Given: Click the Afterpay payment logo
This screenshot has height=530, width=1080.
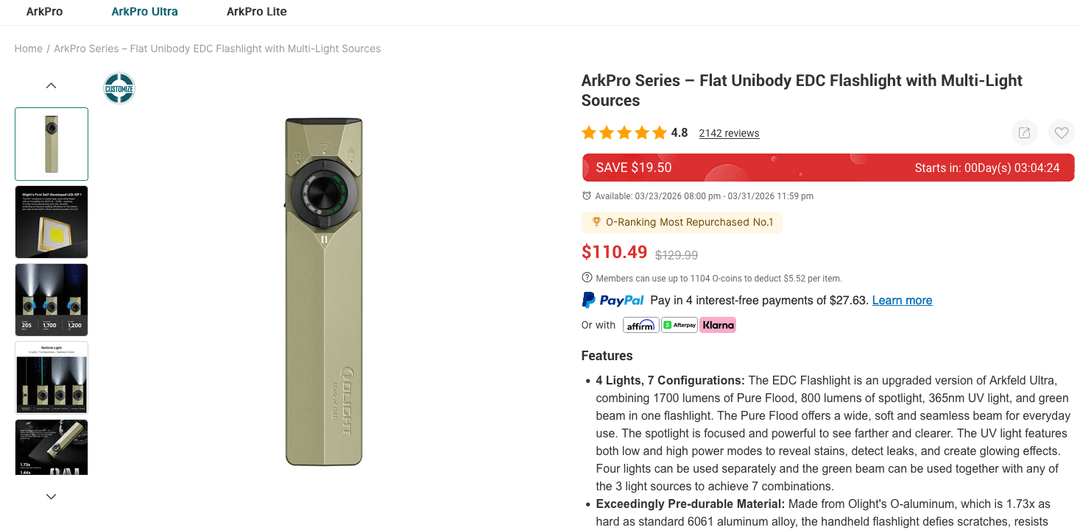Looking at the screenshot, I should coord(679,325).
